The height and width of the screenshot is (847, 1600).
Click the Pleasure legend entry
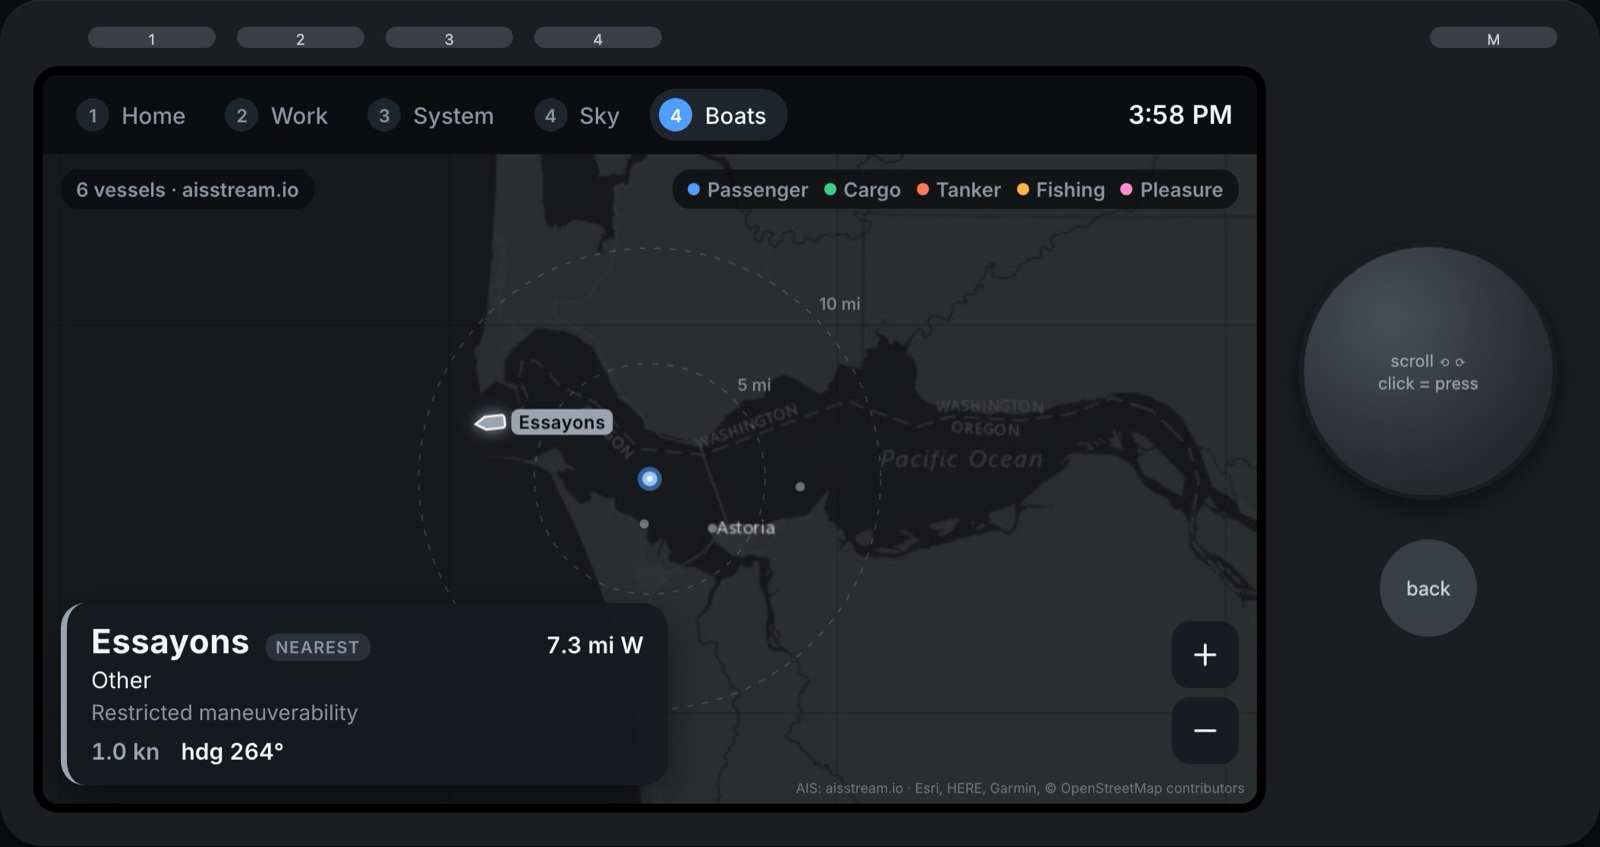[x=1171, y=190]
